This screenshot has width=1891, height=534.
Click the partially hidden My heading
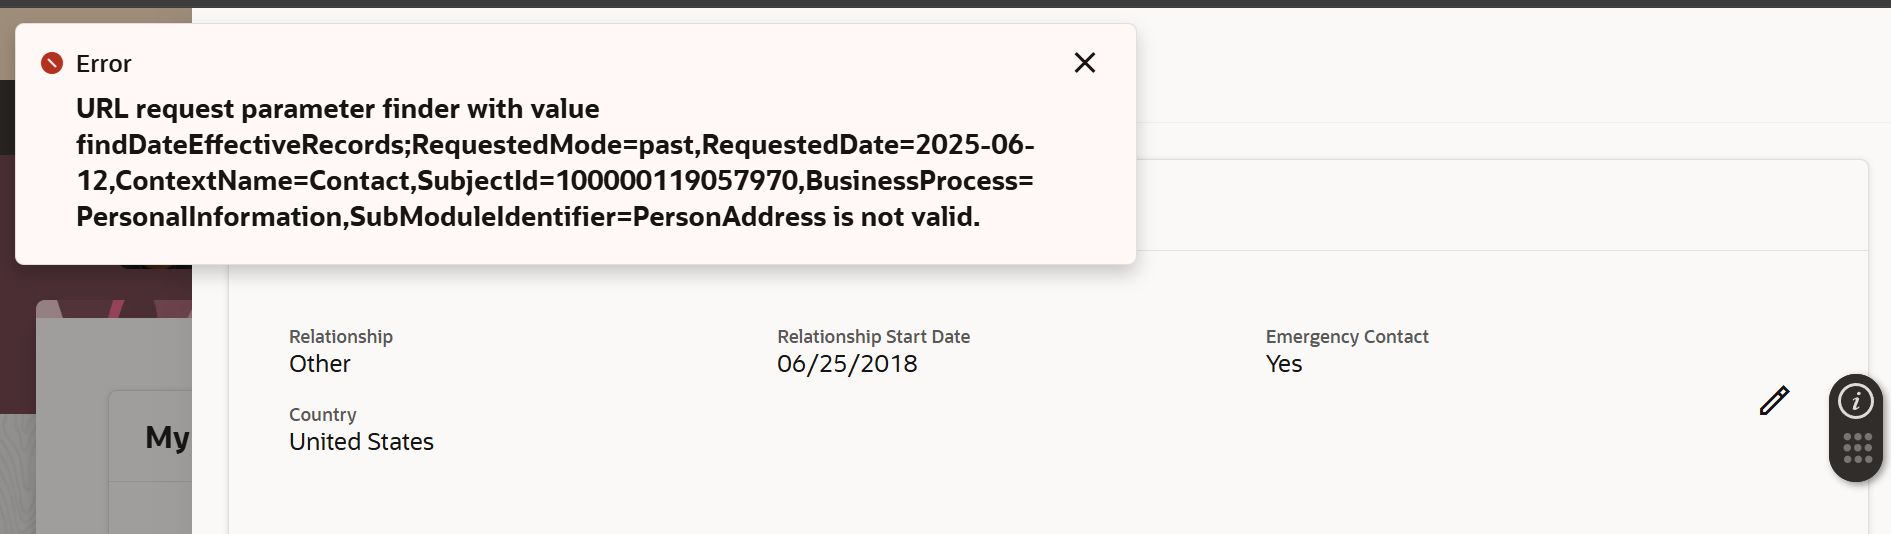tap(167, 437)
